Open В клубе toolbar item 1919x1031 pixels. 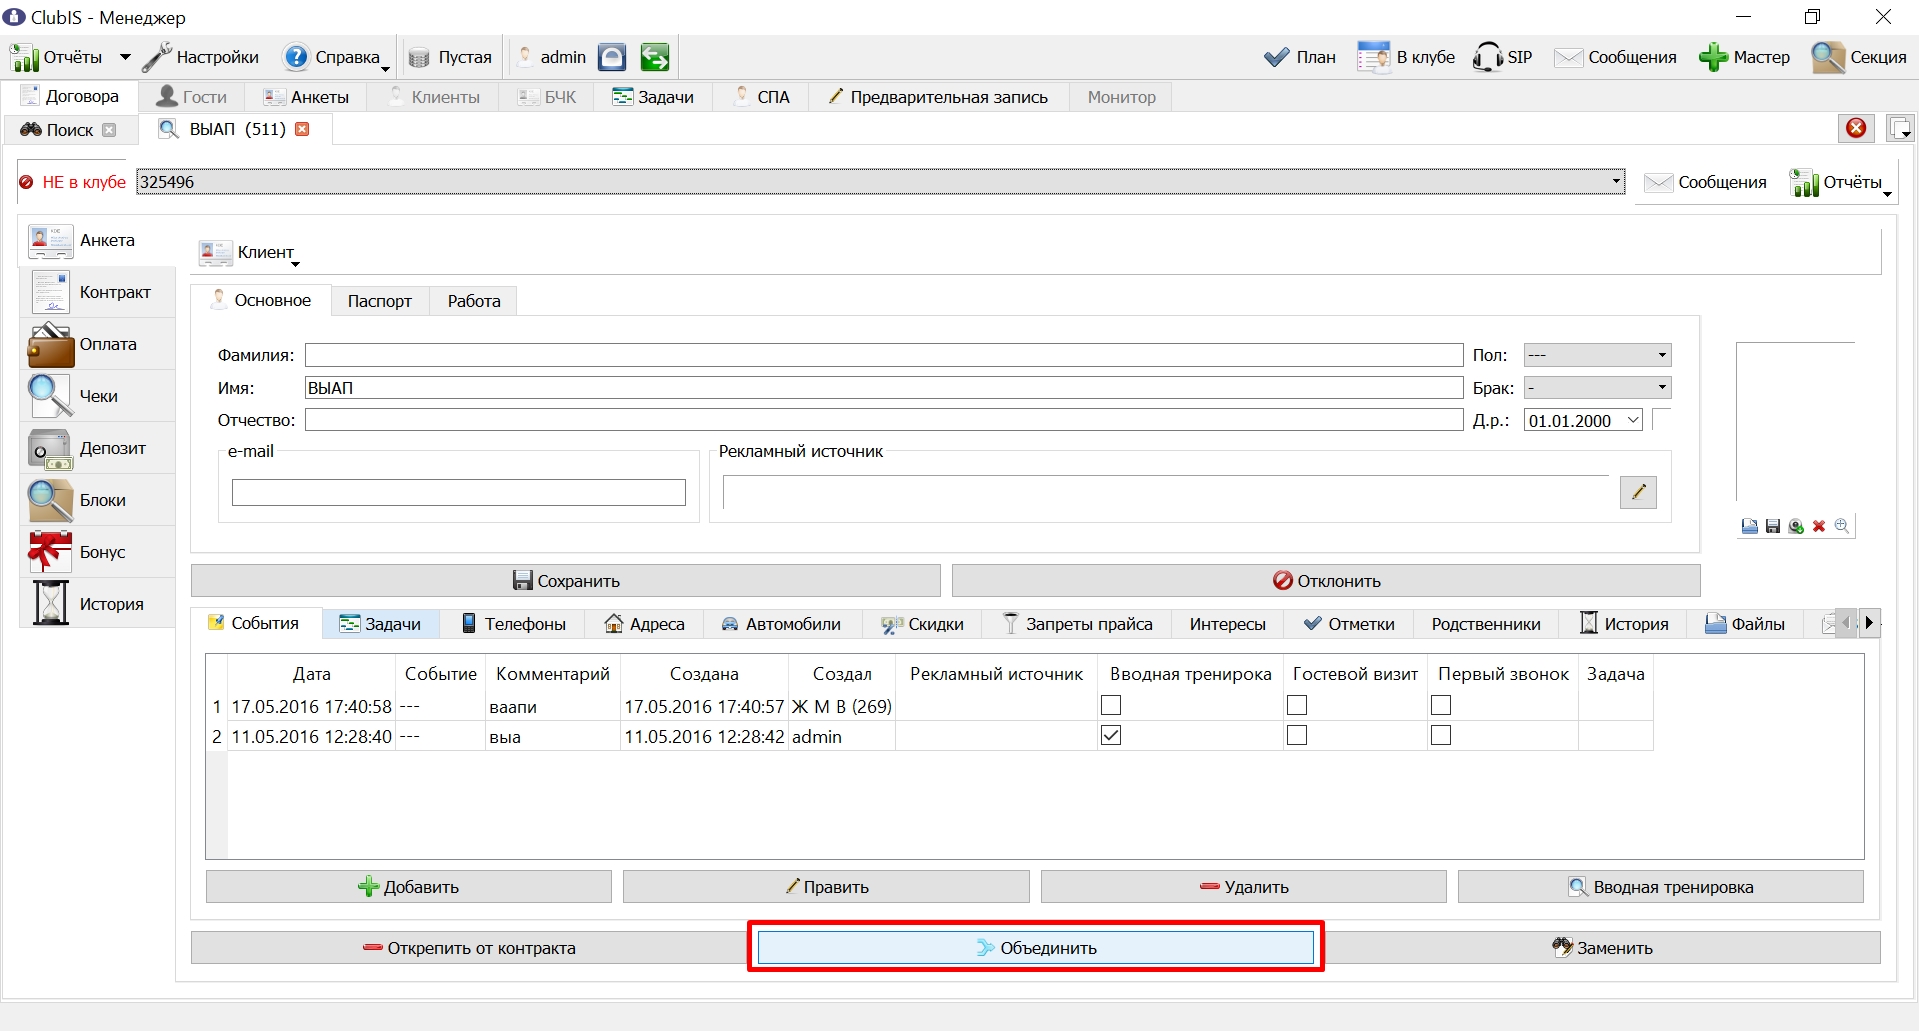pos(1406,57)
